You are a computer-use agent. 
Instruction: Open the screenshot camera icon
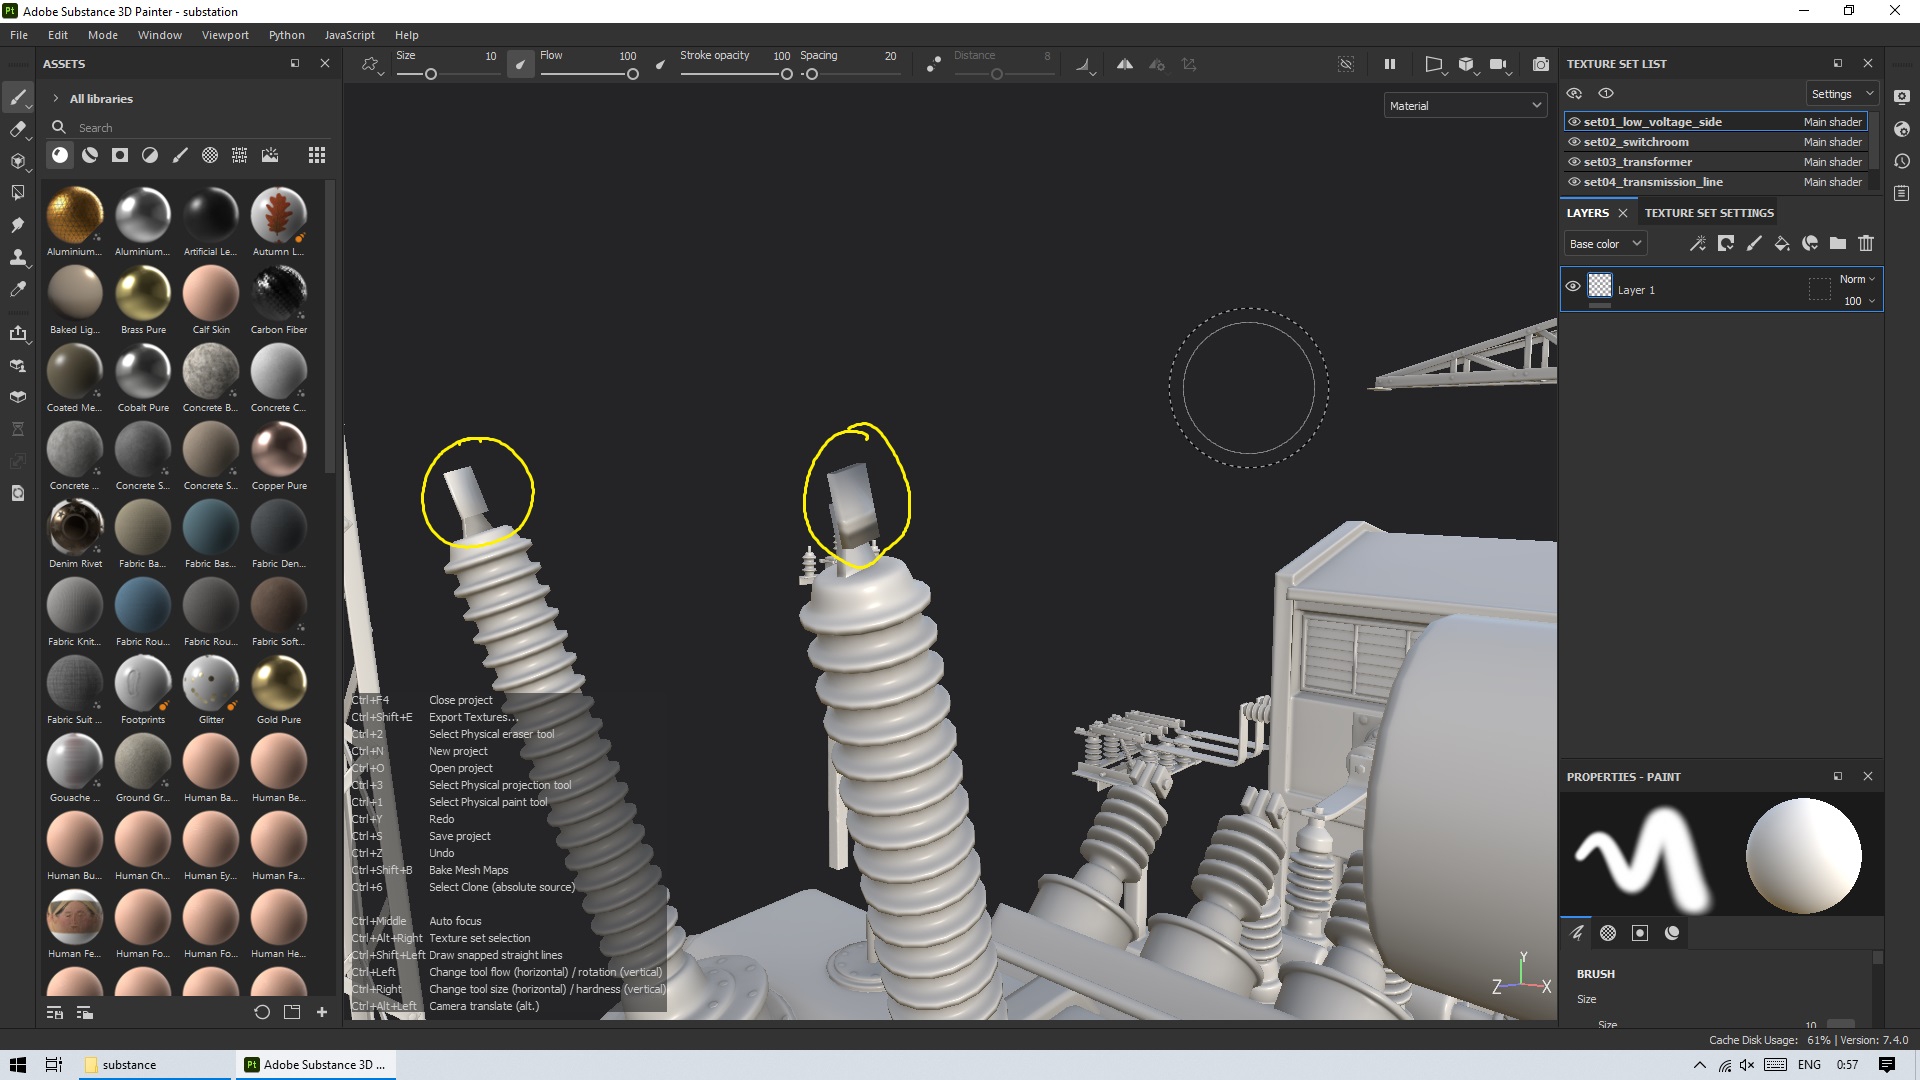[1540, 64]
